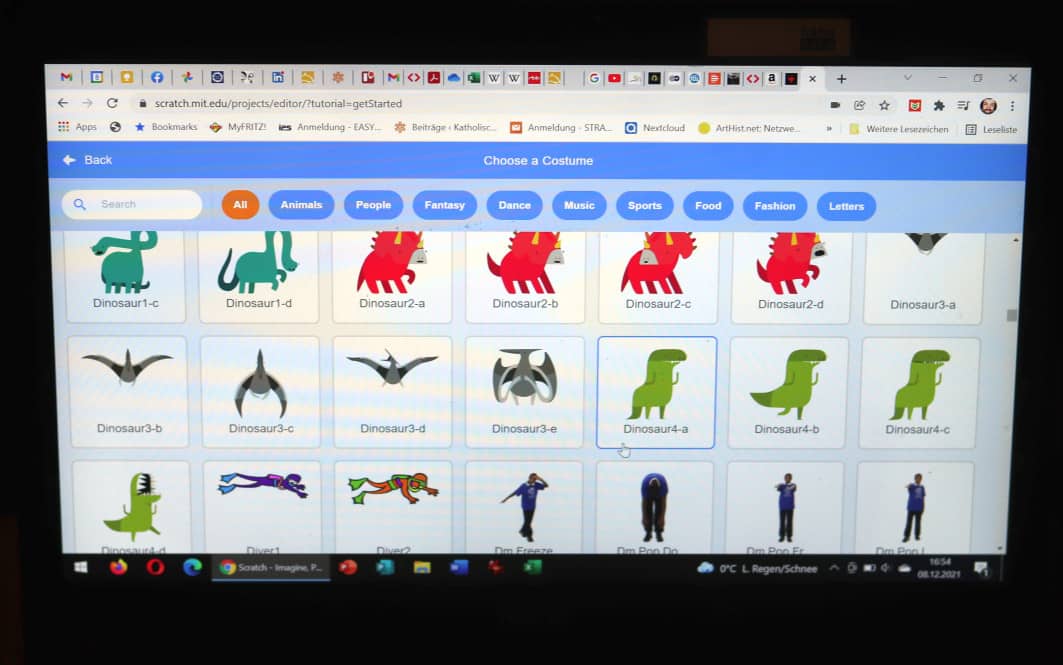Viewport: 1063px width, 665px height.
Task: Open a new browser tab
Action: (x=841, y=79)
